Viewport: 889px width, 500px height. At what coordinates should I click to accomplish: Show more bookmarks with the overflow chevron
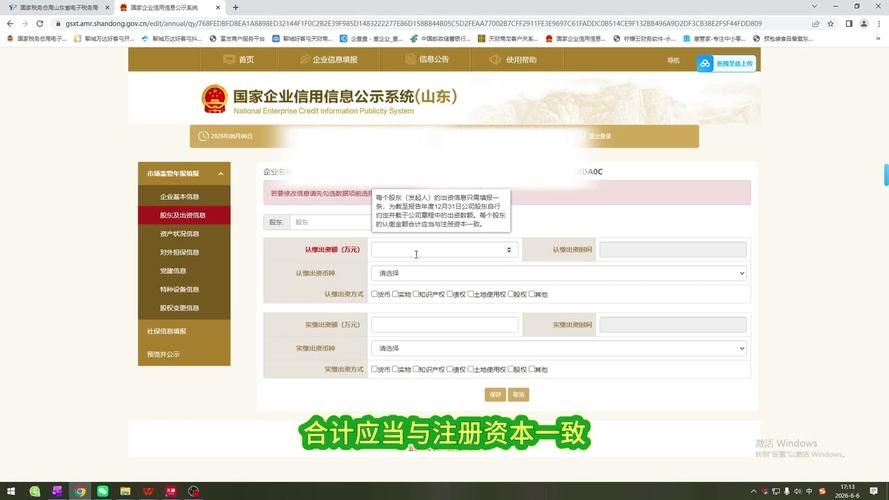[x=878, y=39]
